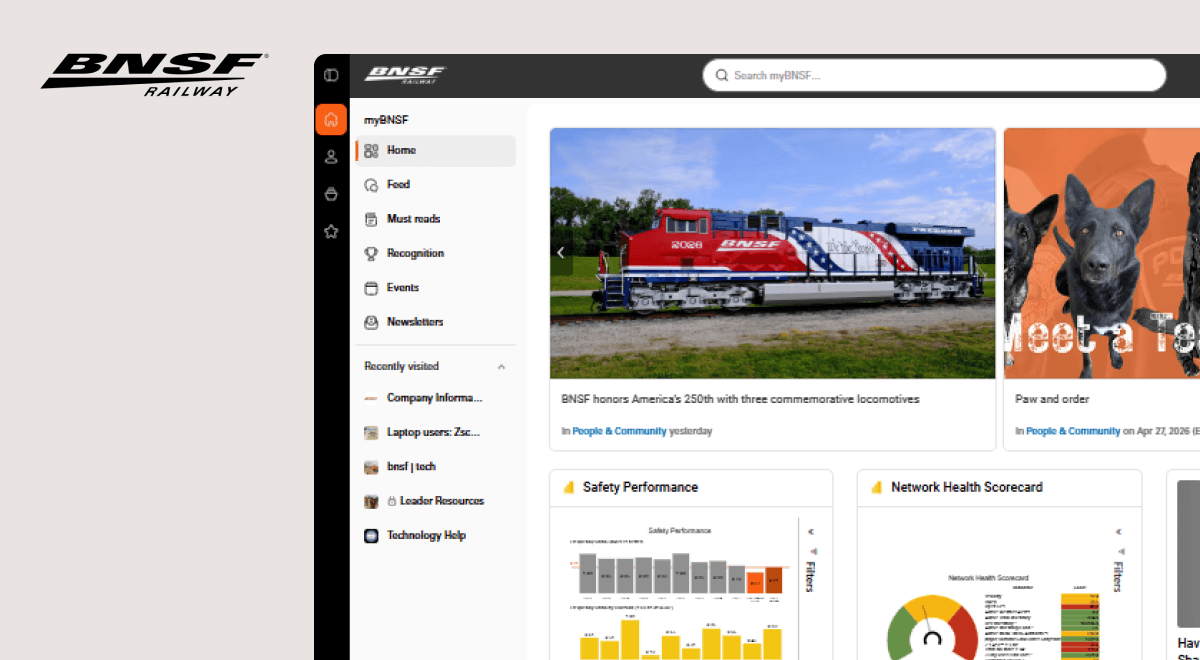The image size is (1200, 660).
Task: Click the BNSF Railway logo in header
Action: click(404, 75)
